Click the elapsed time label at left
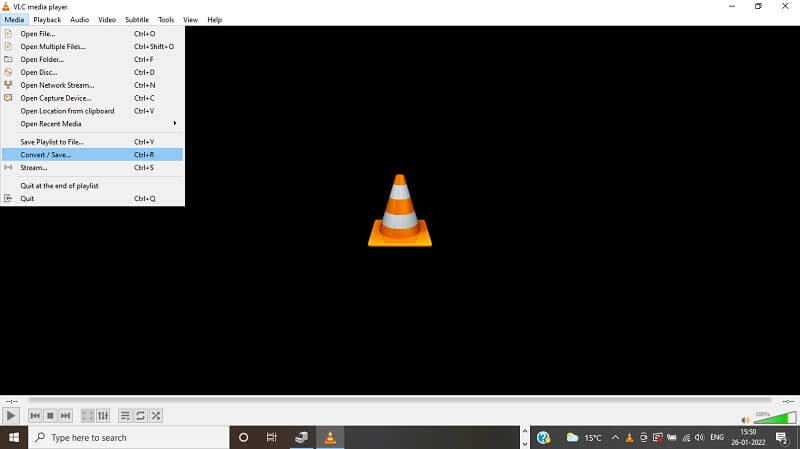 tap(11, 401)
